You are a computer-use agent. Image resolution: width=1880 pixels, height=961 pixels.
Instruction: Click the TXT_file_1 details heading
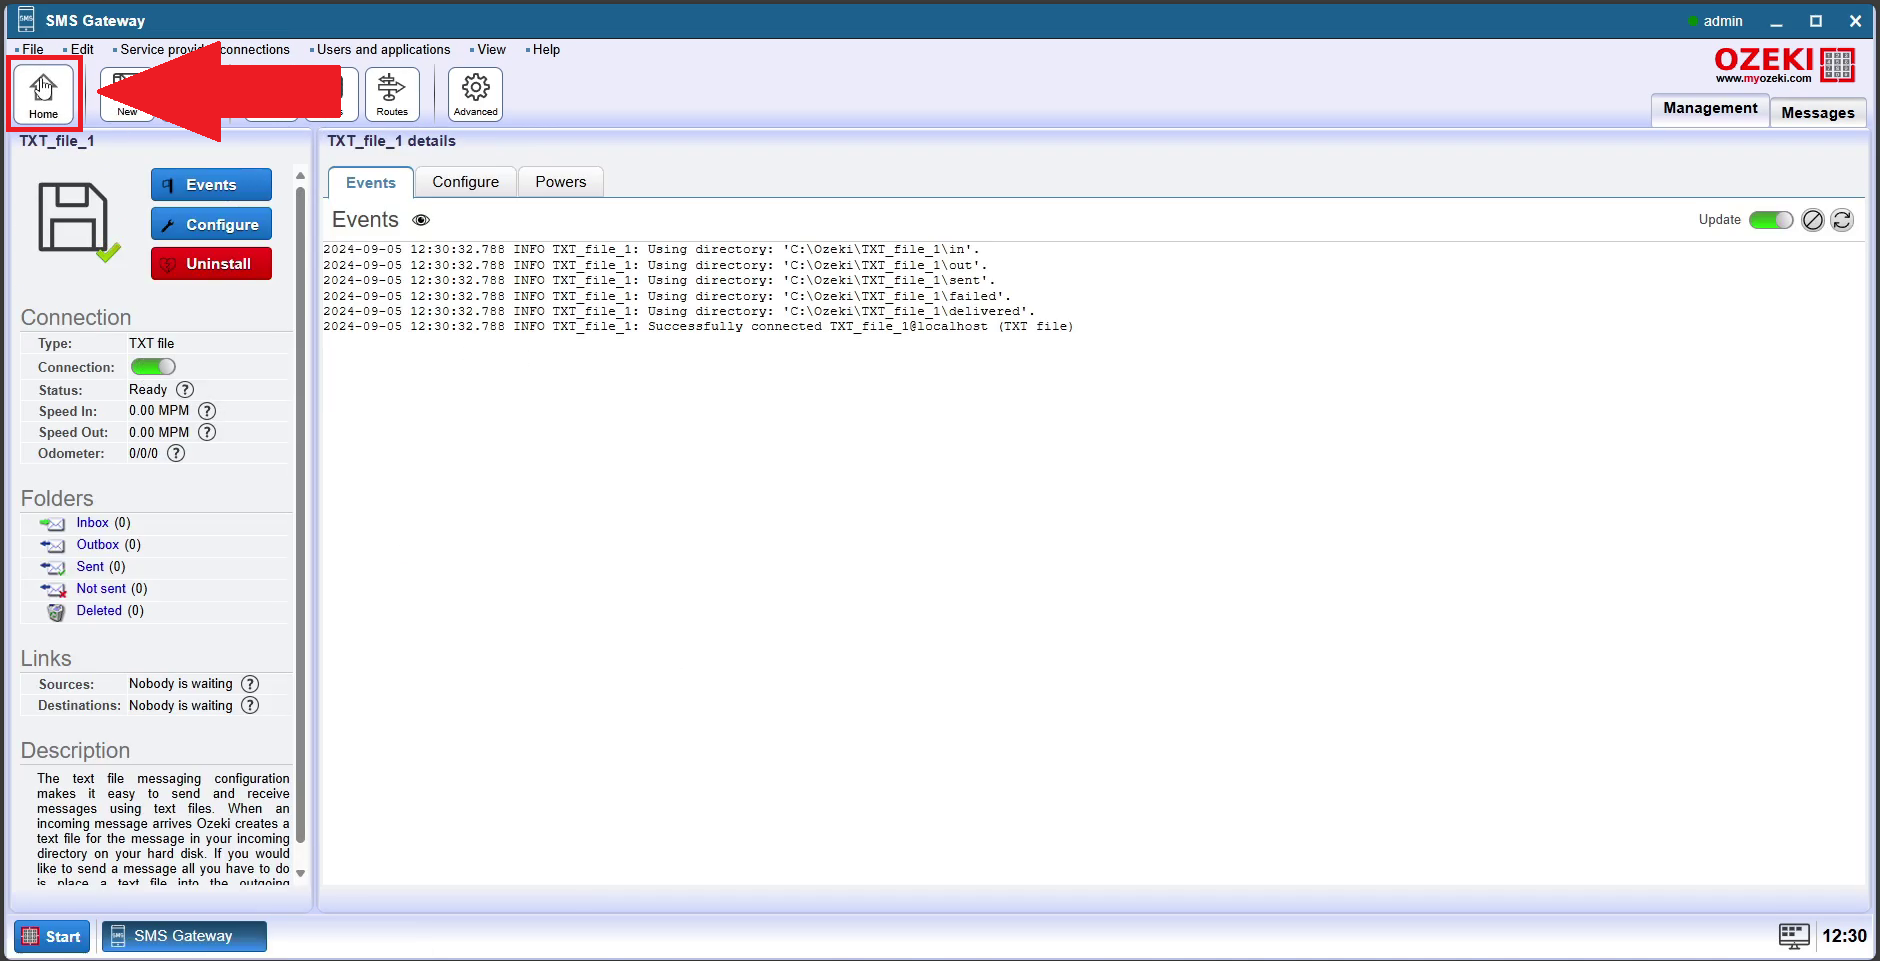391,141
